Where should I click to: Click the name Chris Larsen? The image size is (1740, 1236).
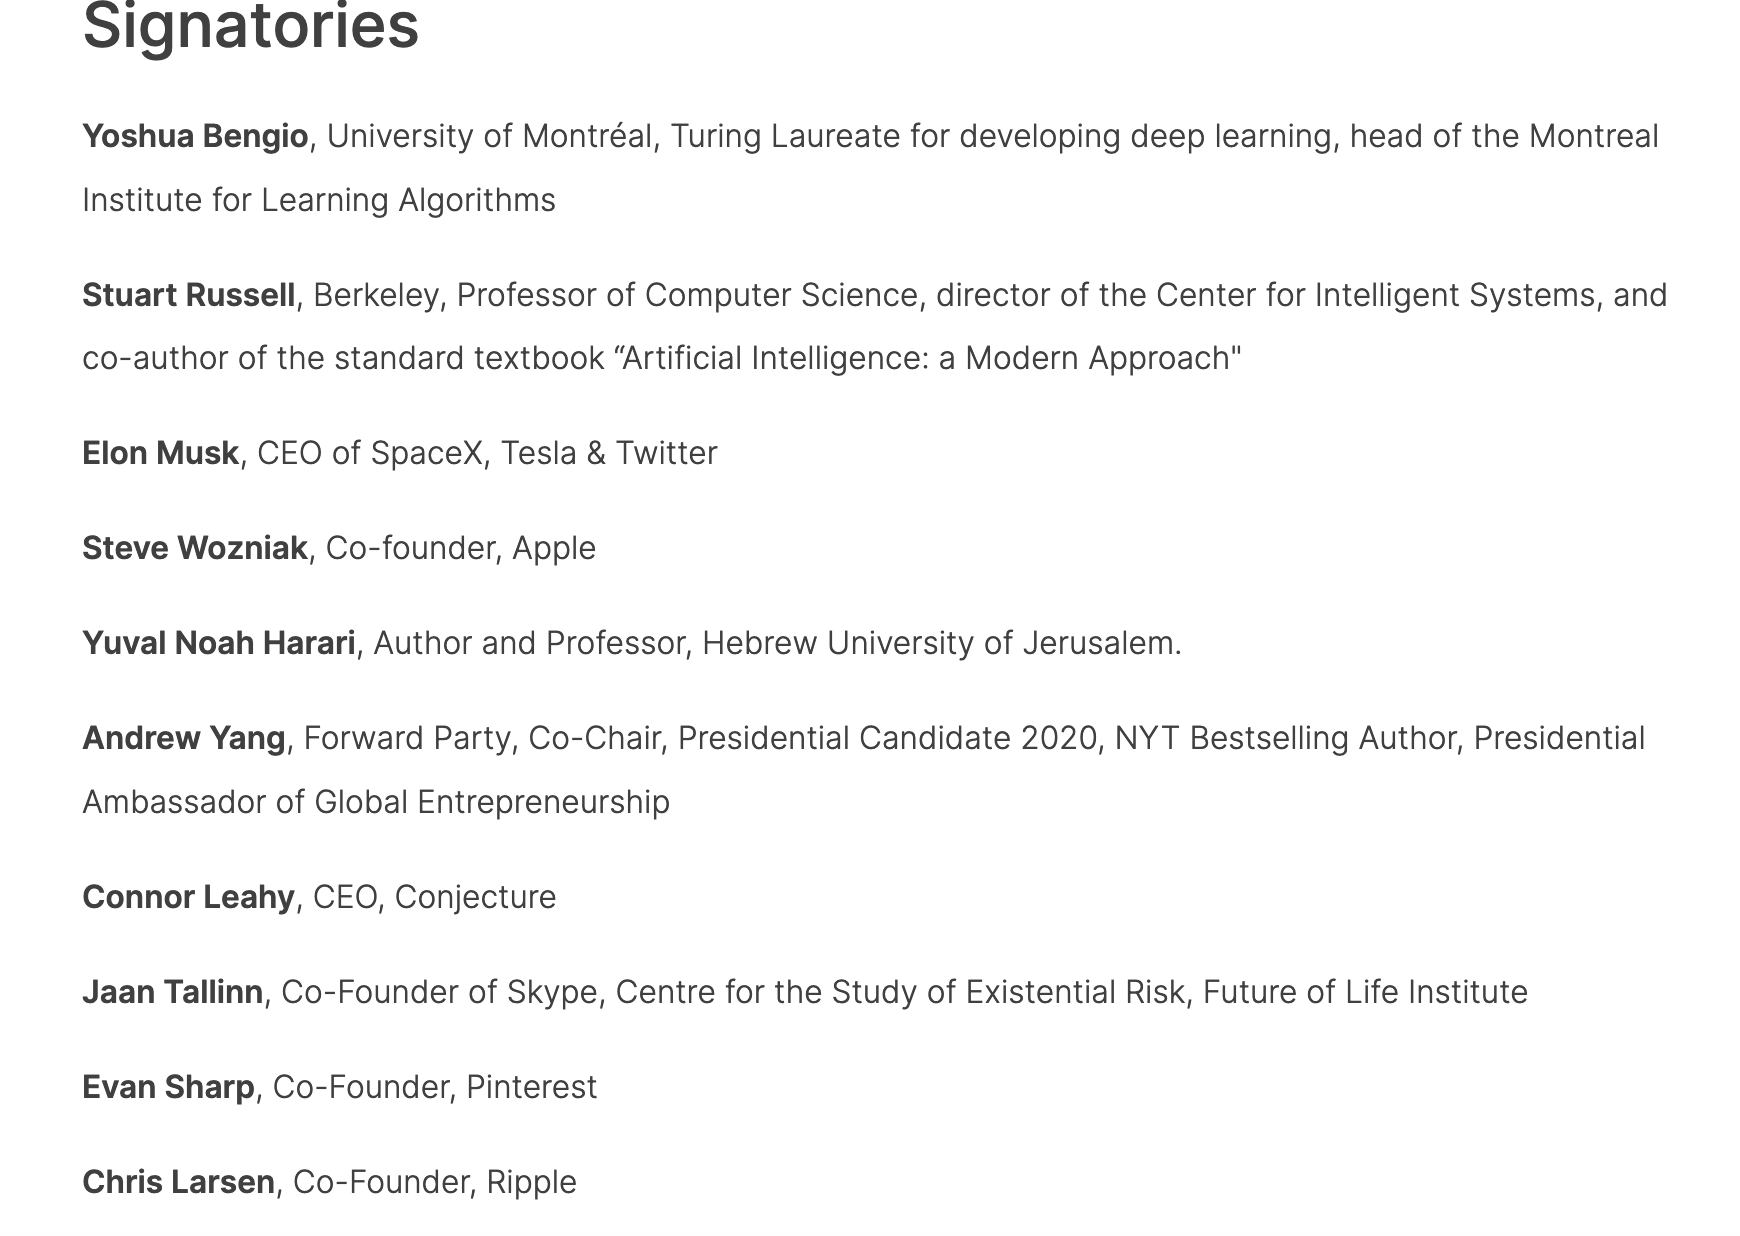[x=178, y=1182]
